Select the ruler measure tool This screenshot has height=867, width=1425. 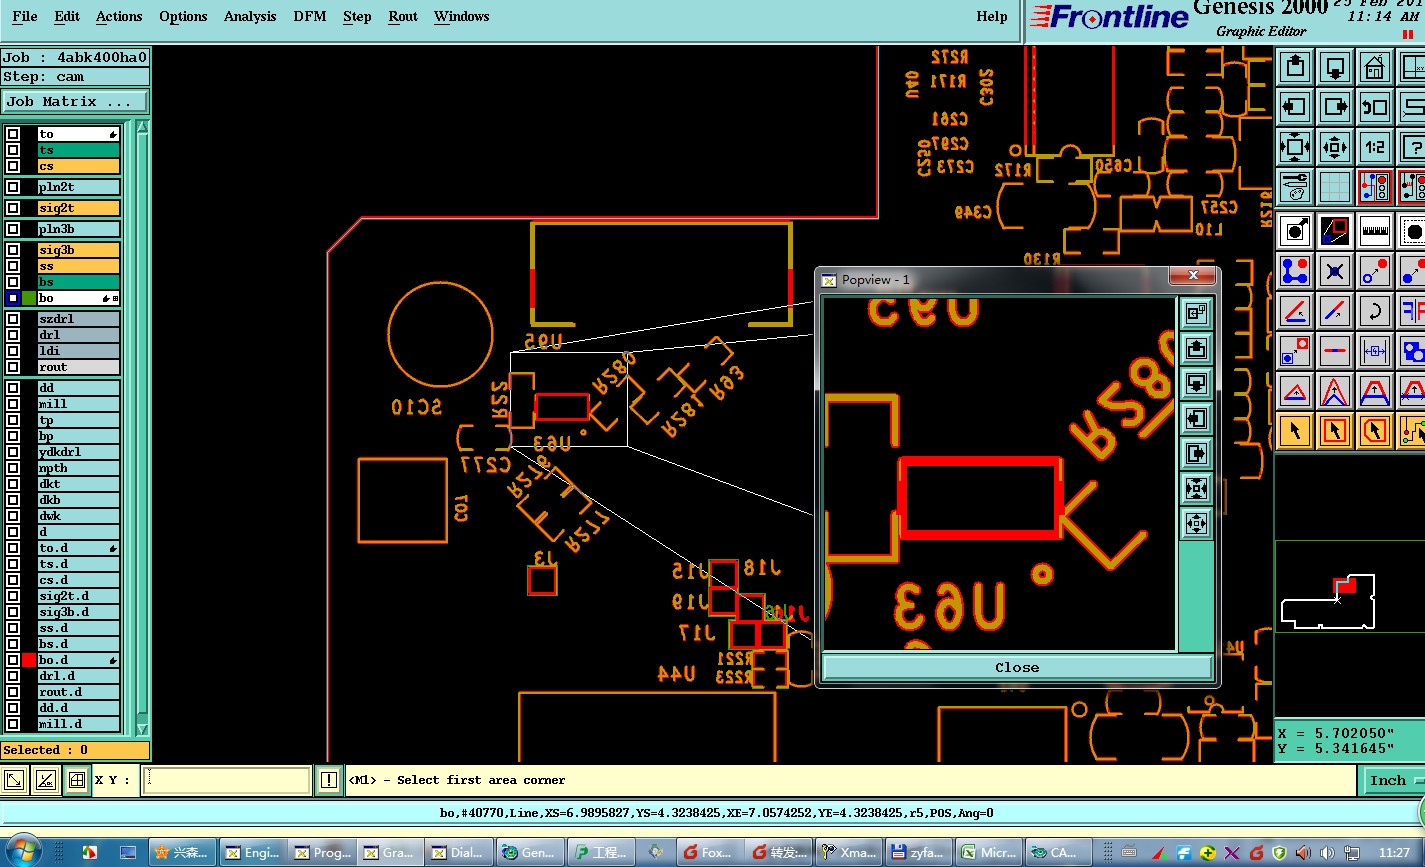1375,231
